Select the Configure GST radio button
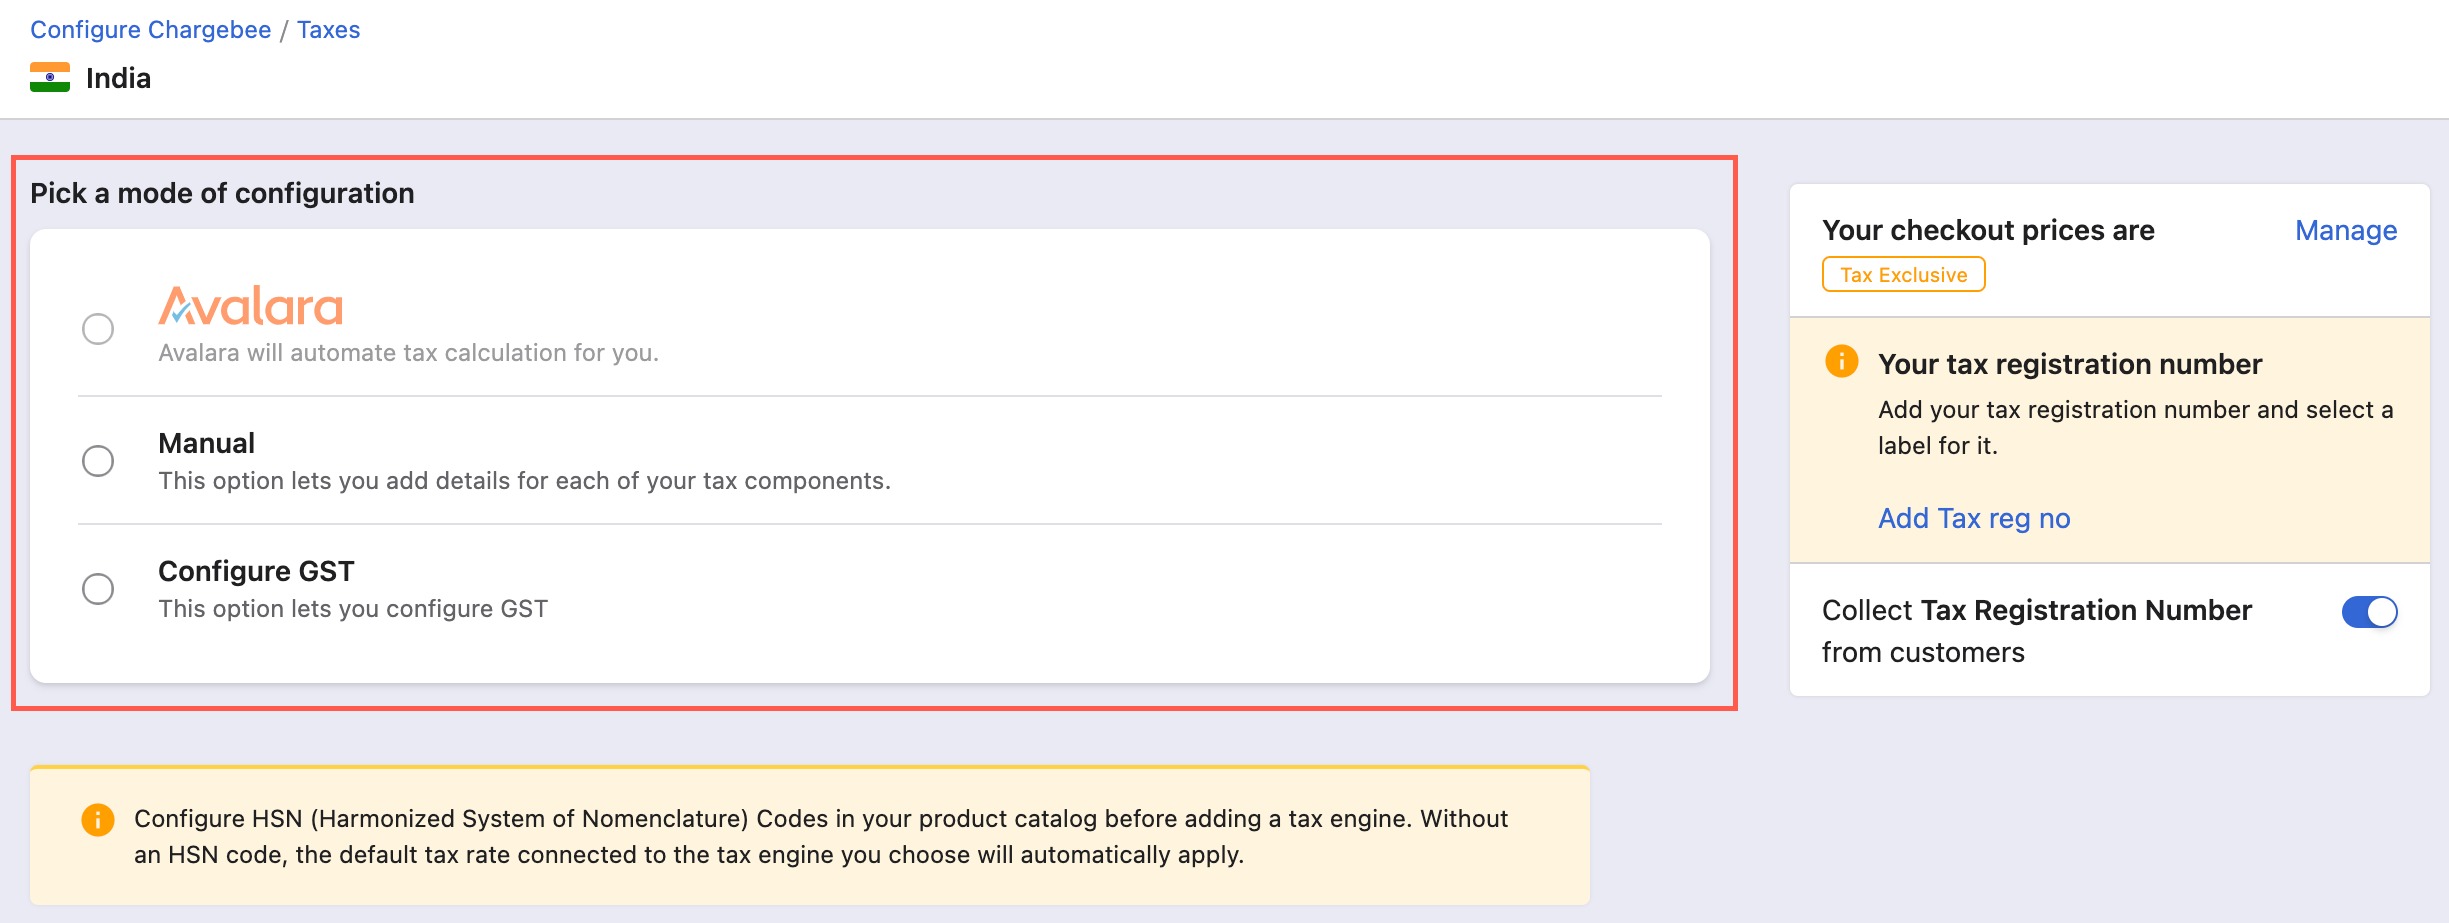 coord(98,589)
